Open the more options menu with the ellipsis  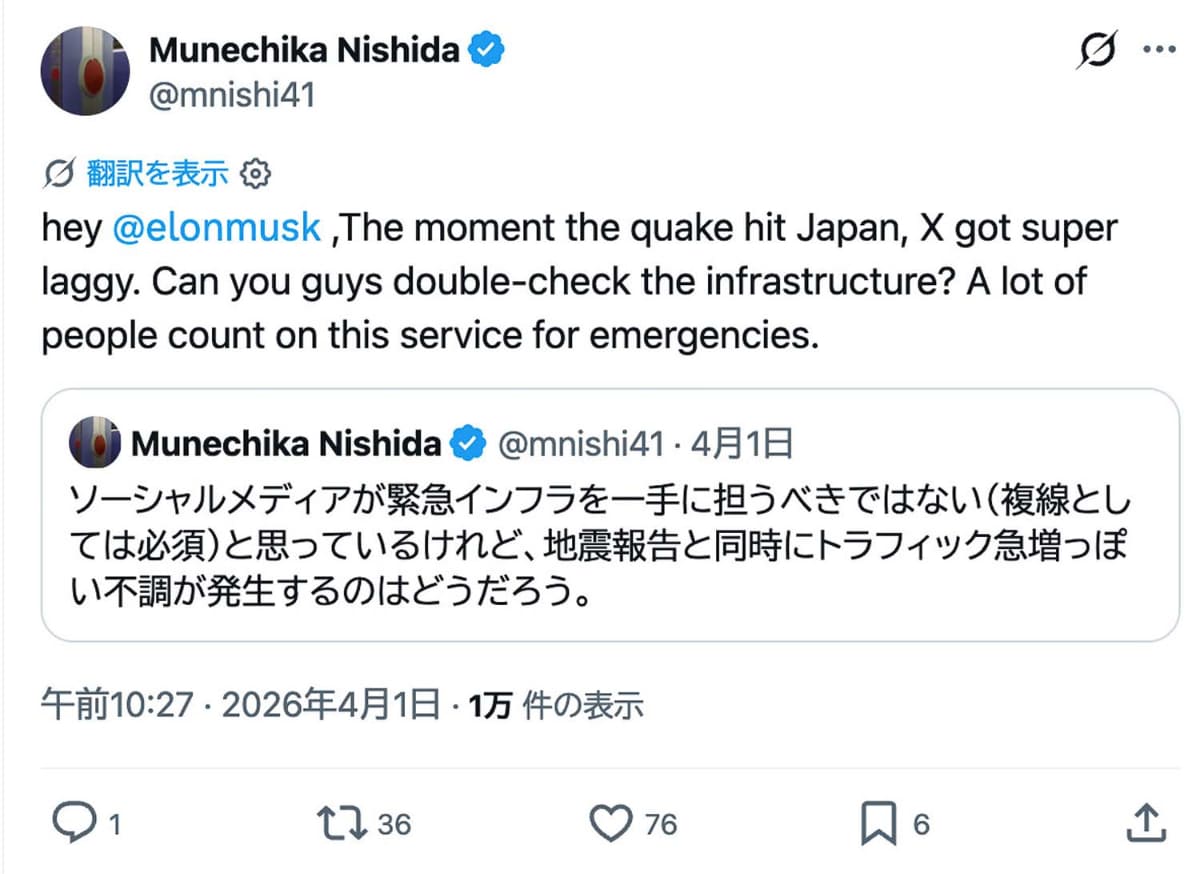[x=1160, y=47]
